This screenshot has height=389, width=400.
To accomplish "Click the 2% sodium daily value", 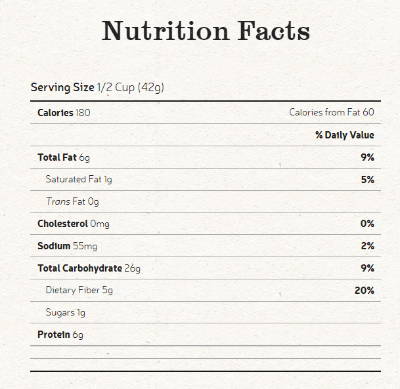I will [x=367, y=246].
